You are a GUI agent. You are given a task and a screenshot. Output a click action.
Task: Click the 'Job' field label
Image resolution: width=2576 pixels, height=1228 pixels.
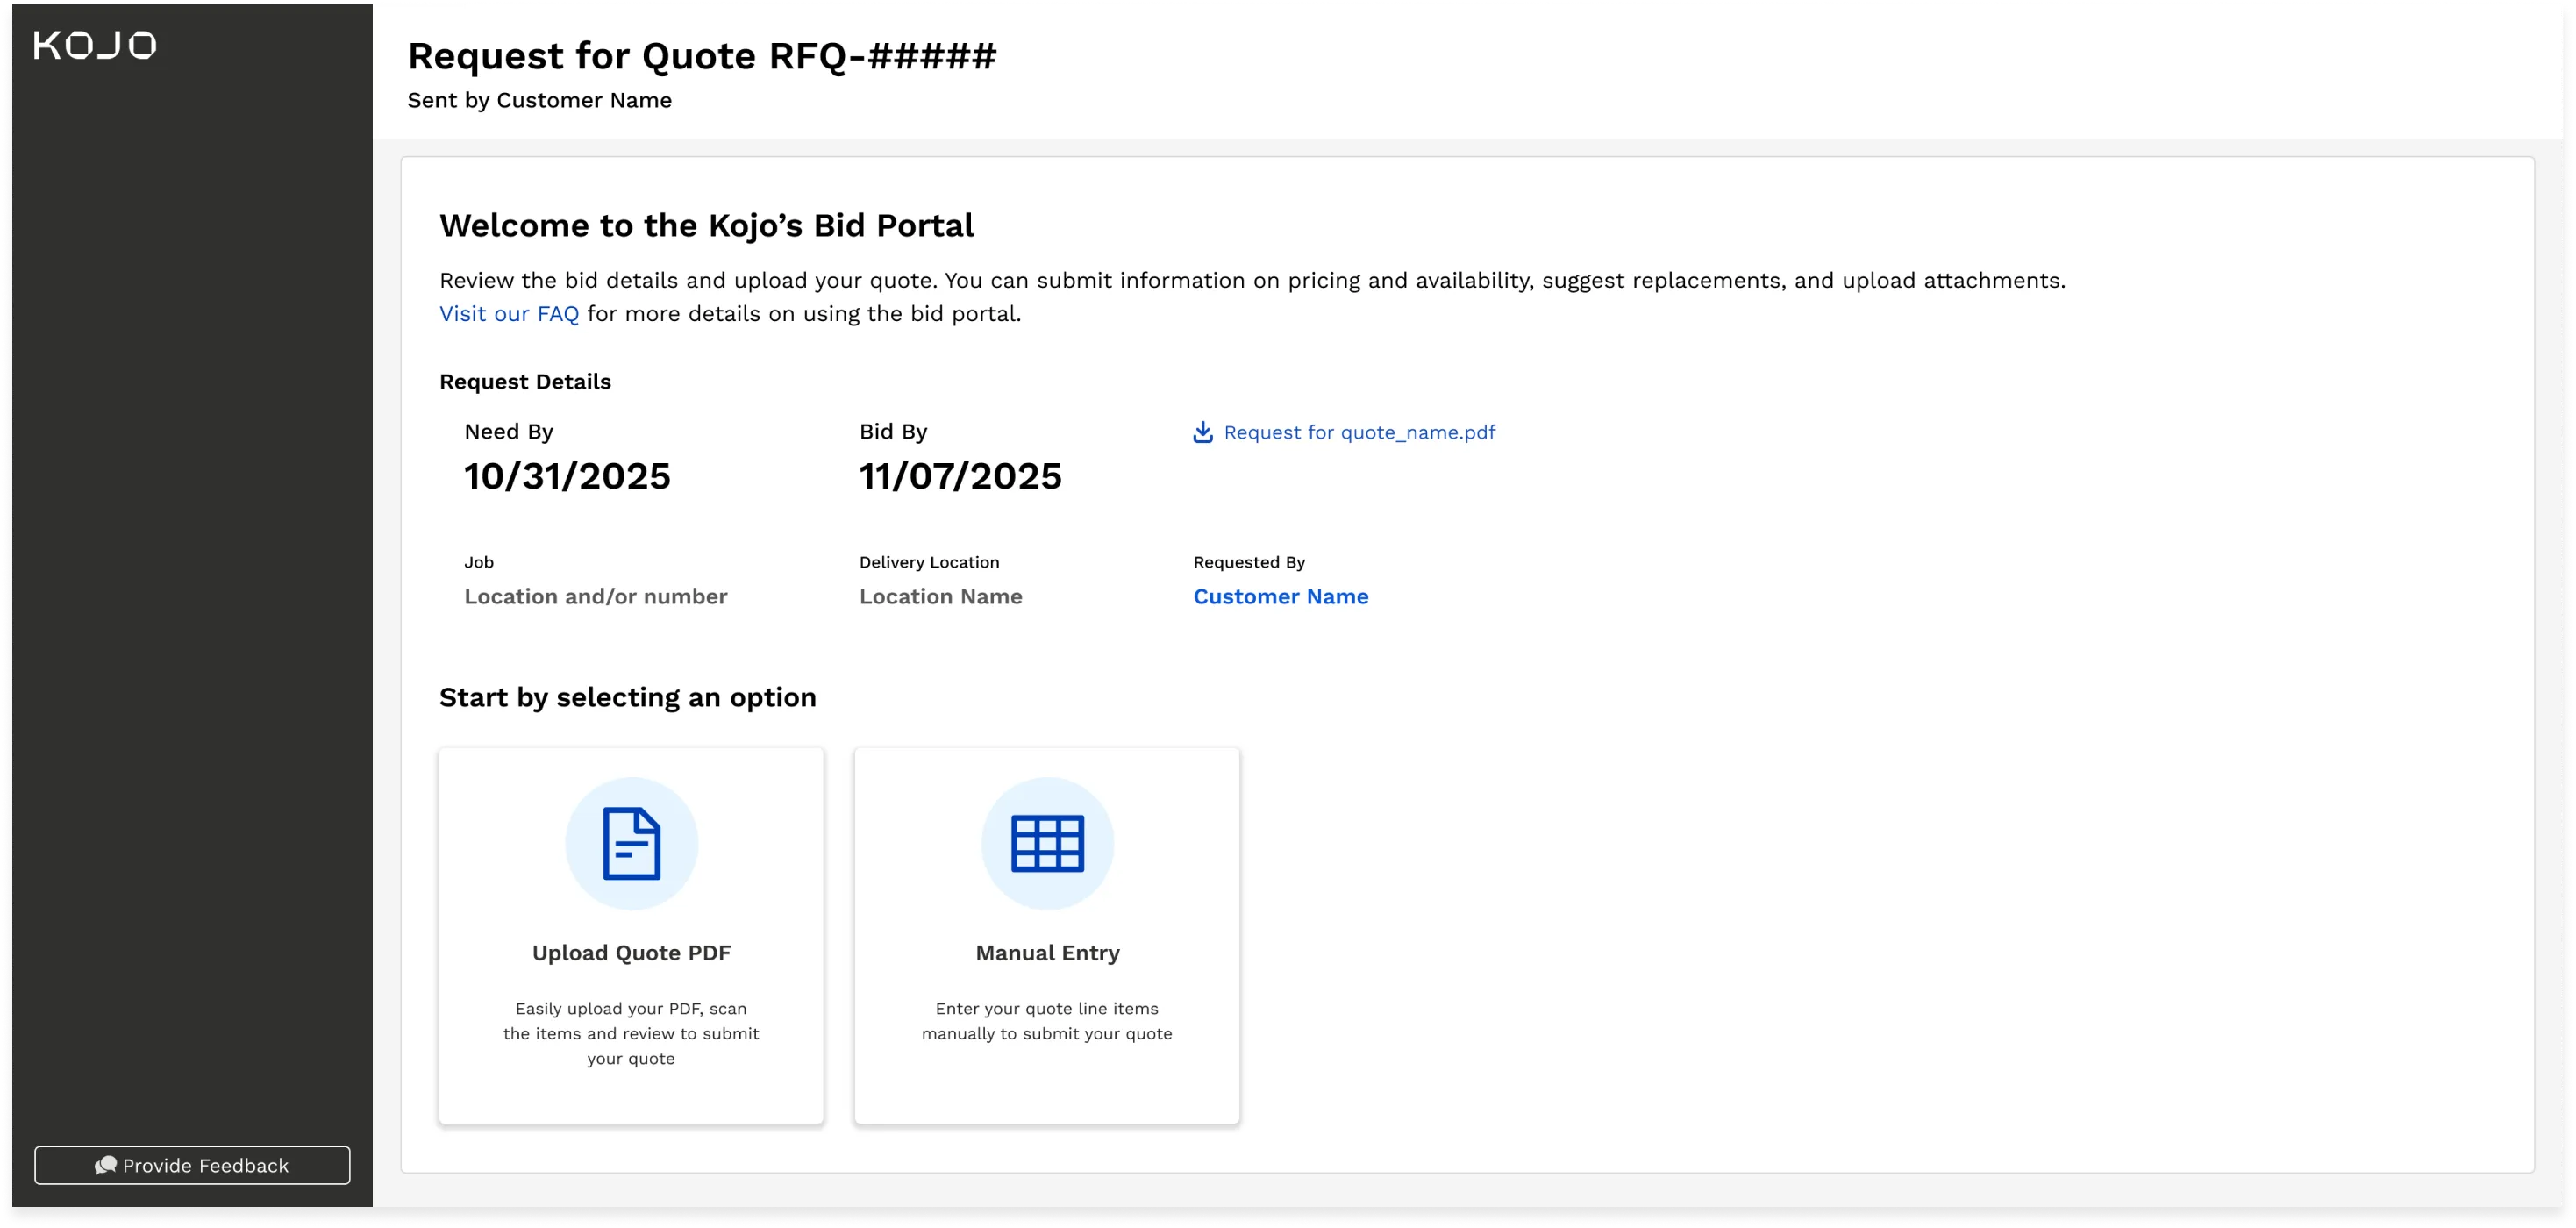click(x=479, y=562)
